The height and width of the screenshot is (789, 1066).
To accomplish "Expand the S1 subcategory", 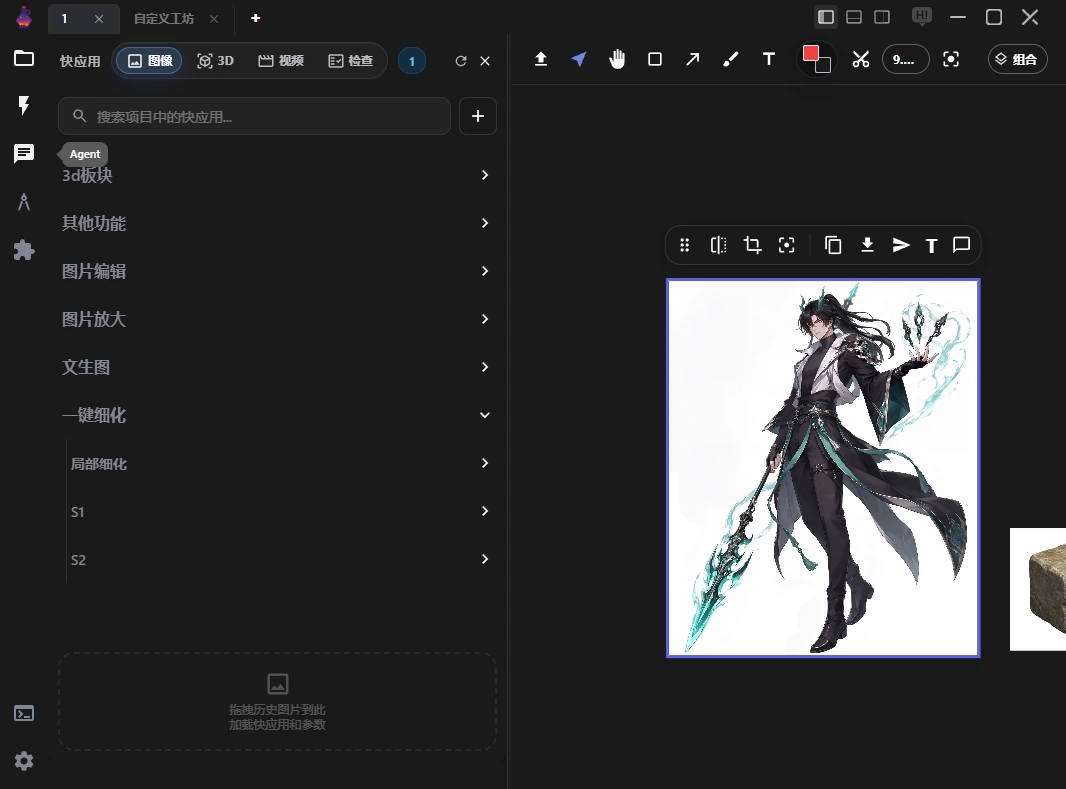I will coord(281,511).
